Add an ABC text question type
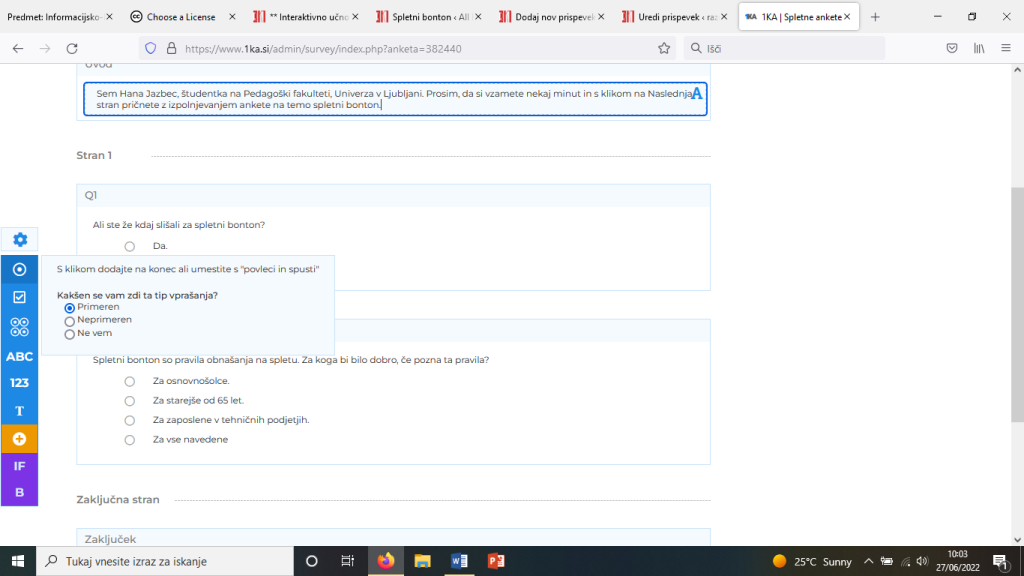 20,357
